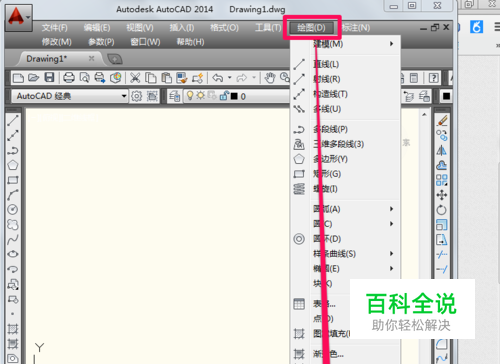
Task: Select the Array tool
Action: [442, 180]
